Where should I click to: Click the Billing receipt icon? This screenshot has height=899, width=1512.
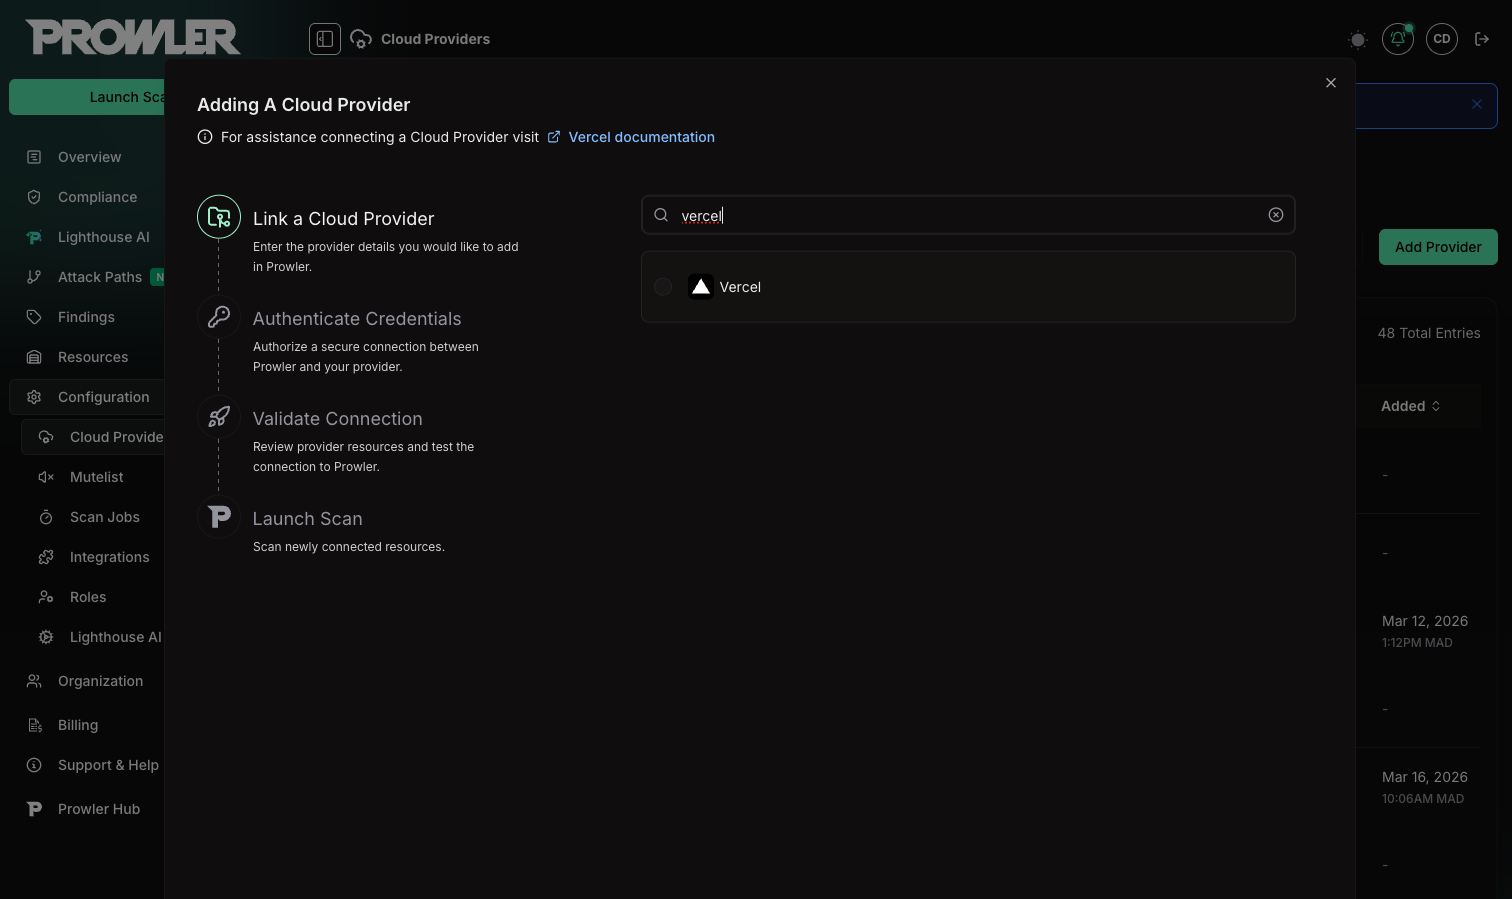[34, 725]
